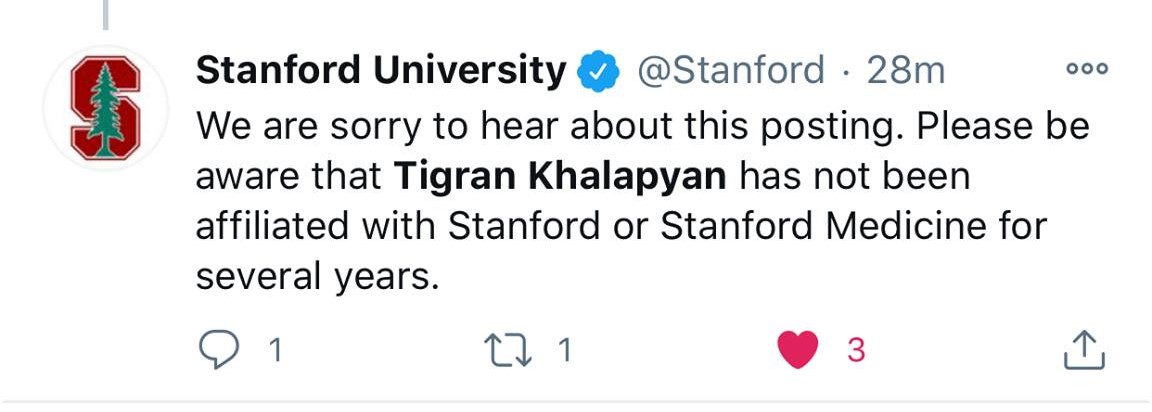The height and width of the screenshot is (412, 1152).
Task: Open the Stanford tree logo avatar
Action: pyautogui.click(x=106, y=108)
